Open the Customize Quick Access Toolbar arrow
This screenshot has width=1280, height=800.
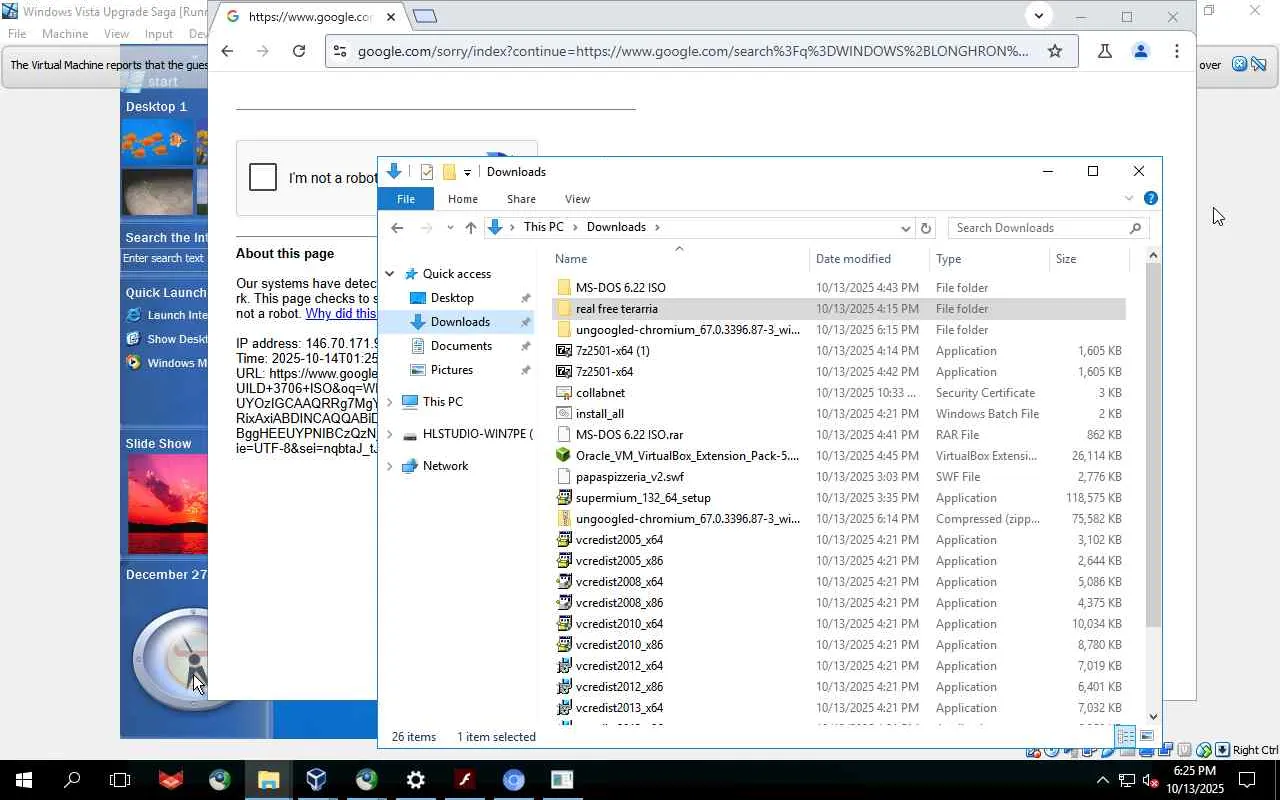point(467,173)
